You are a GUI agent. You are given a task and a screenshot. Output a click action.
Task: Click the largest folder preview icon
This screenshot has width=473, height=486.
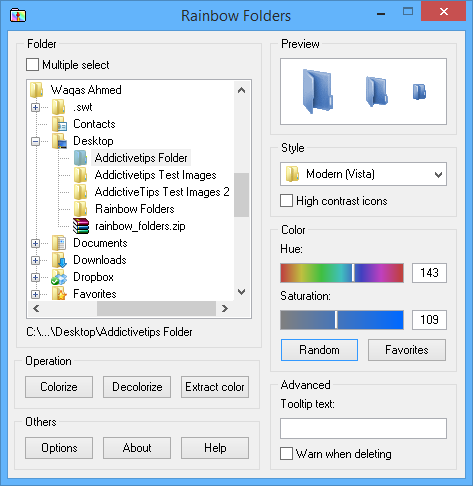click(x=318, y=91)
